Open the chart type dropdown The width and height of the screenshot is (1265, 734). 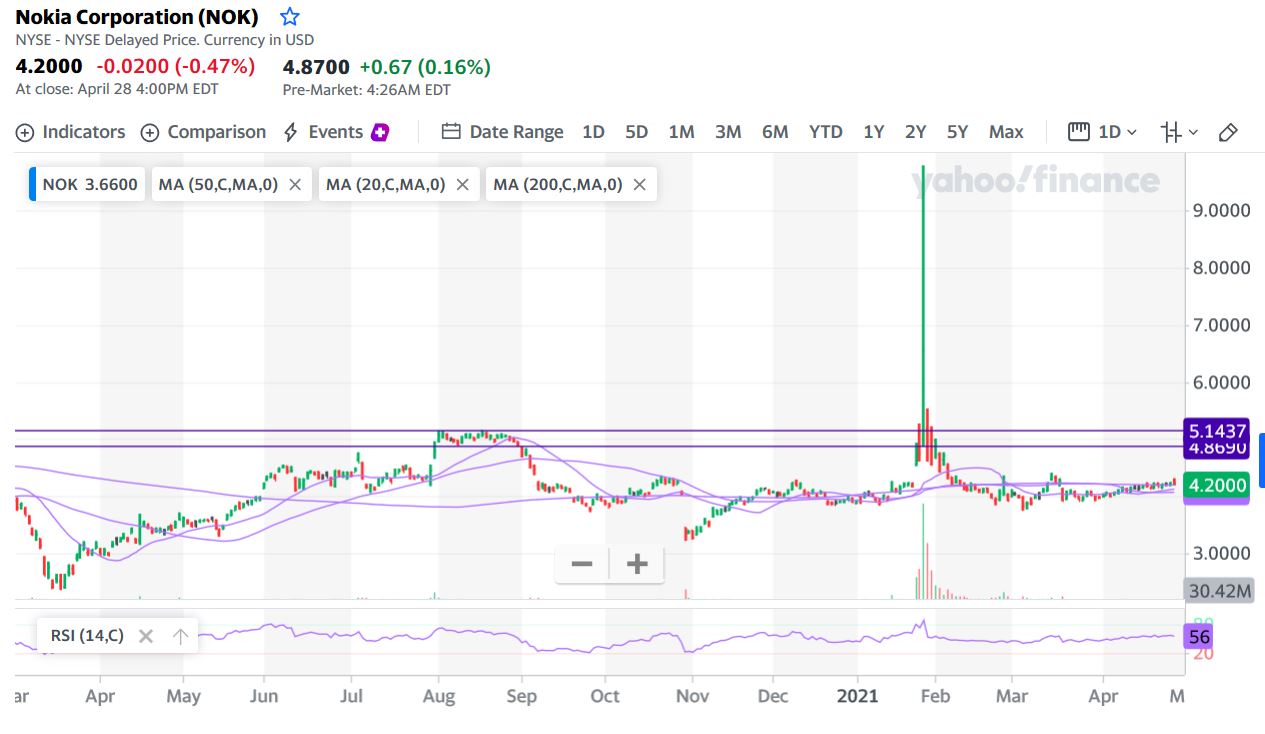[x=1179, y=132]
